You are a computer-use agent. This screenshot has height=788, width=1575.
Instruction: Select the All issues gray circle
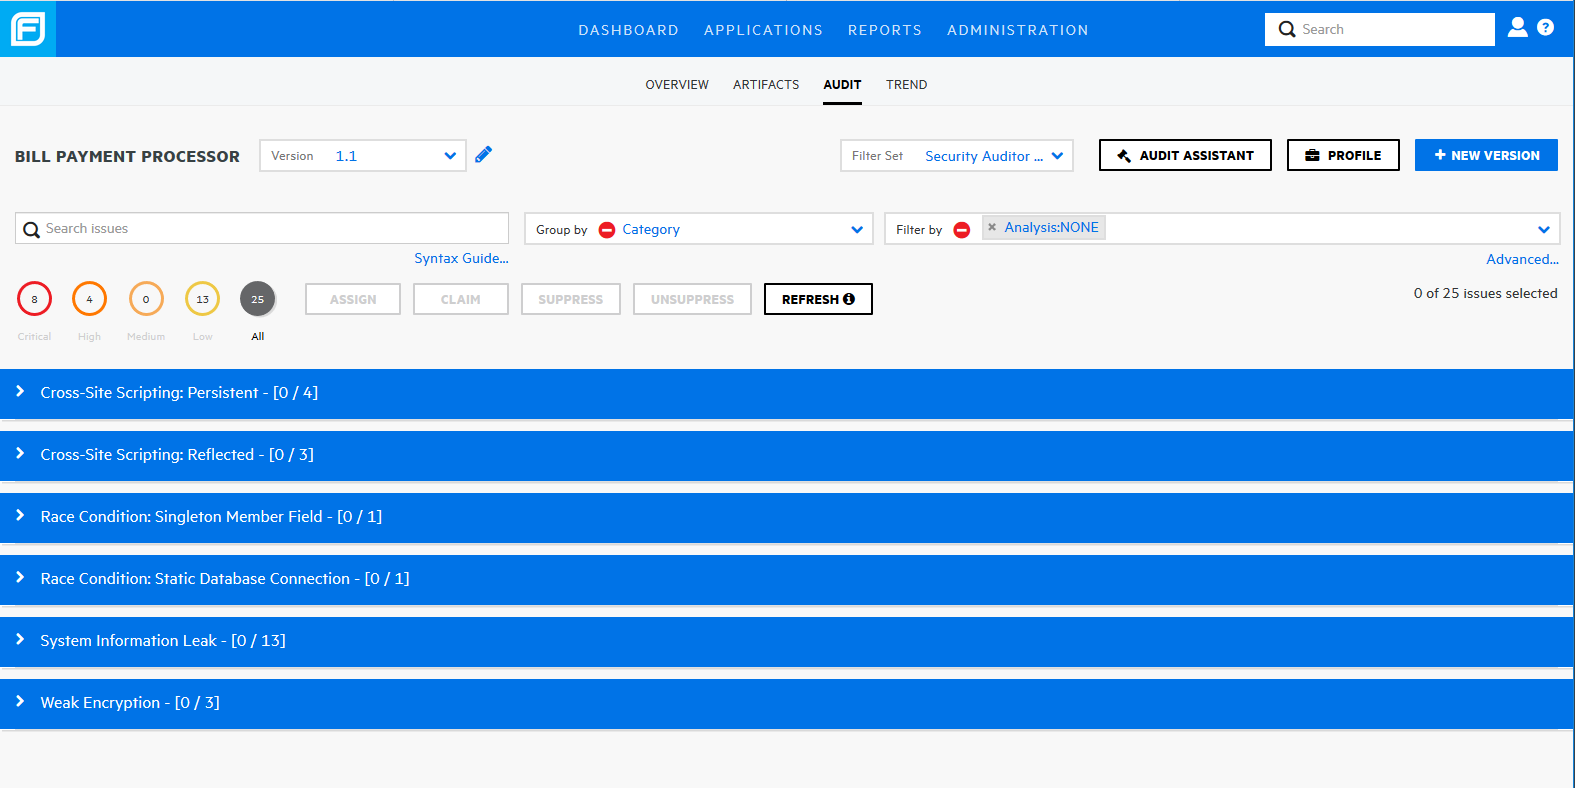pyautogui.click(x=257, y=299)
